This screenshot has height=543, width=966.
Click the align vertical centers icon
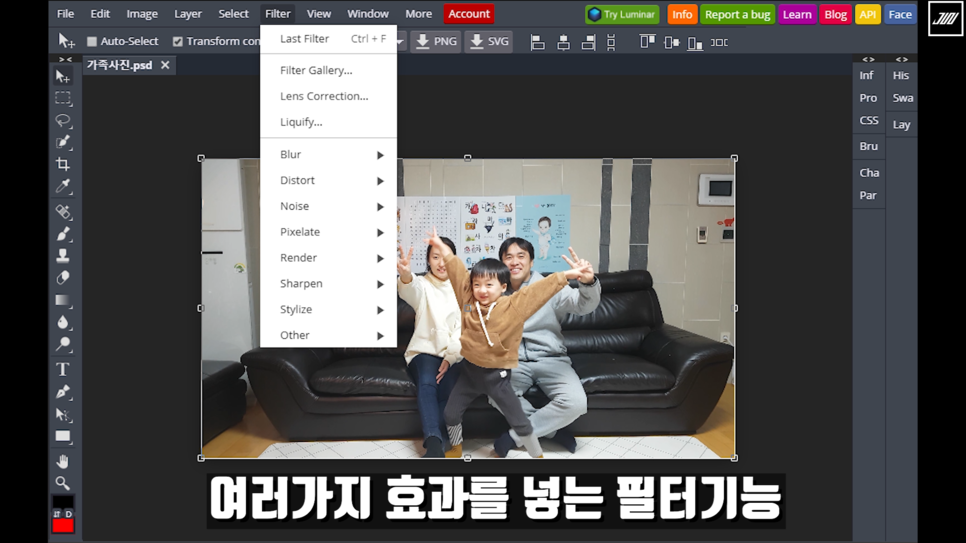pyautogui.click(x=672, y=42)
